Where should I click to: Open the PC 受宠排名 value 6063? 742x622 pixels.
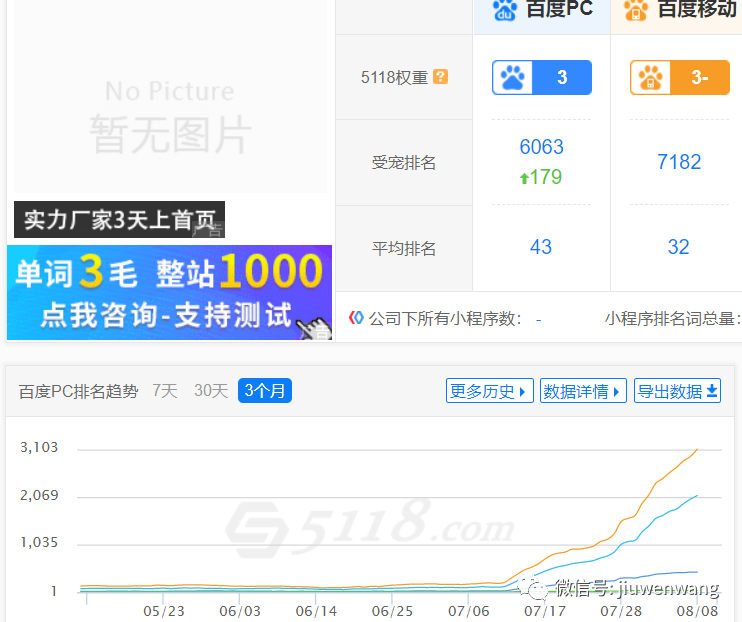click(x=541, y=147)
